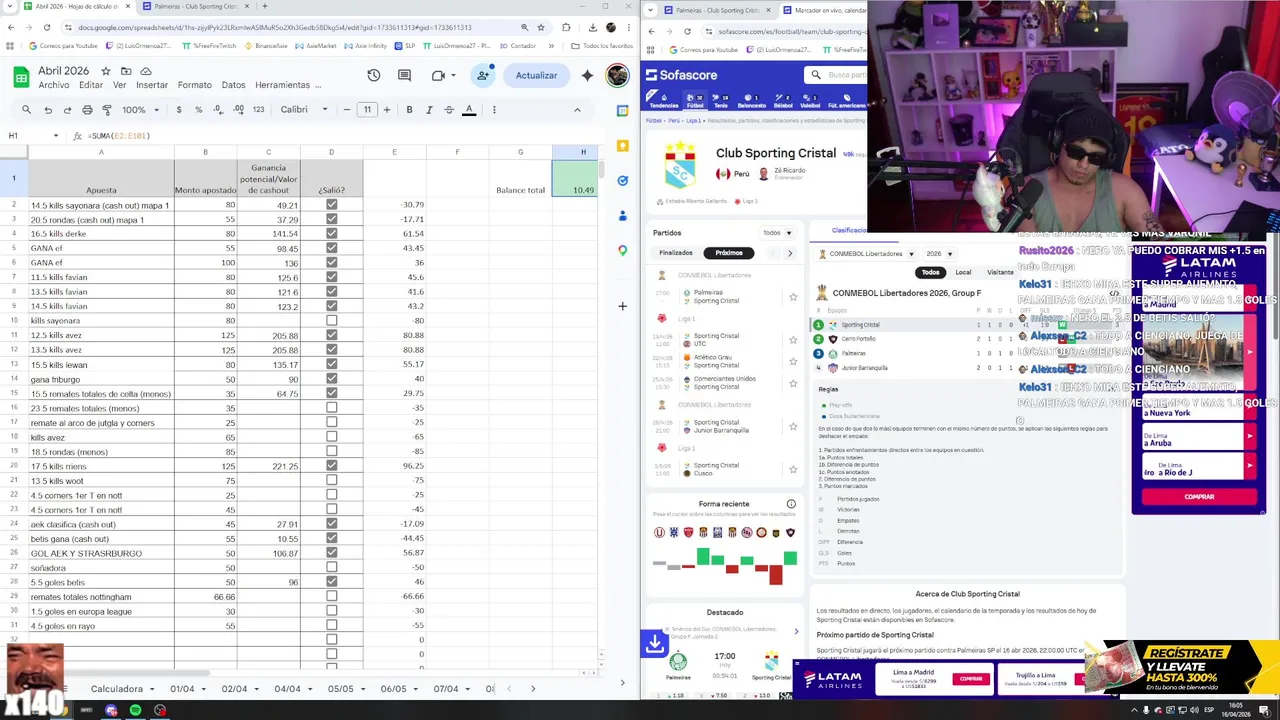Viewport: 1280px width, 720px height.
Task: Activate the paint format tool
Action: click(x=106, y=110)
